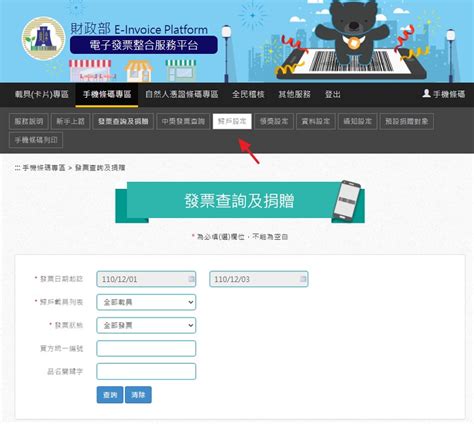Open the end date calendar icon
Image resolution: width=474 pixels, height=424 pixels.
pyautogui.click(x=303, y=279)
